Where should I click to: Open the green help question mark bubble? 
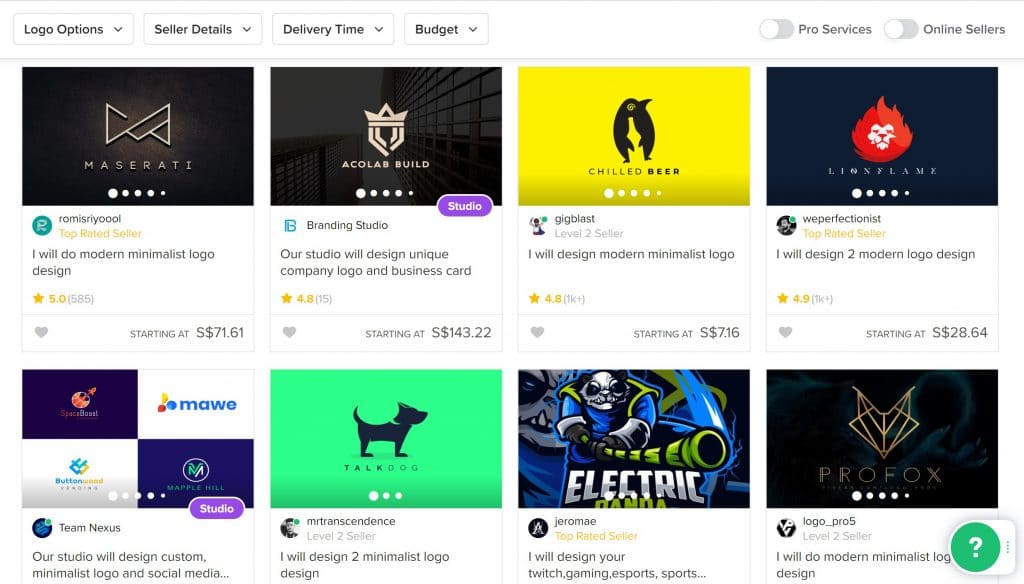pyautogui.click(x=975, y=547)
